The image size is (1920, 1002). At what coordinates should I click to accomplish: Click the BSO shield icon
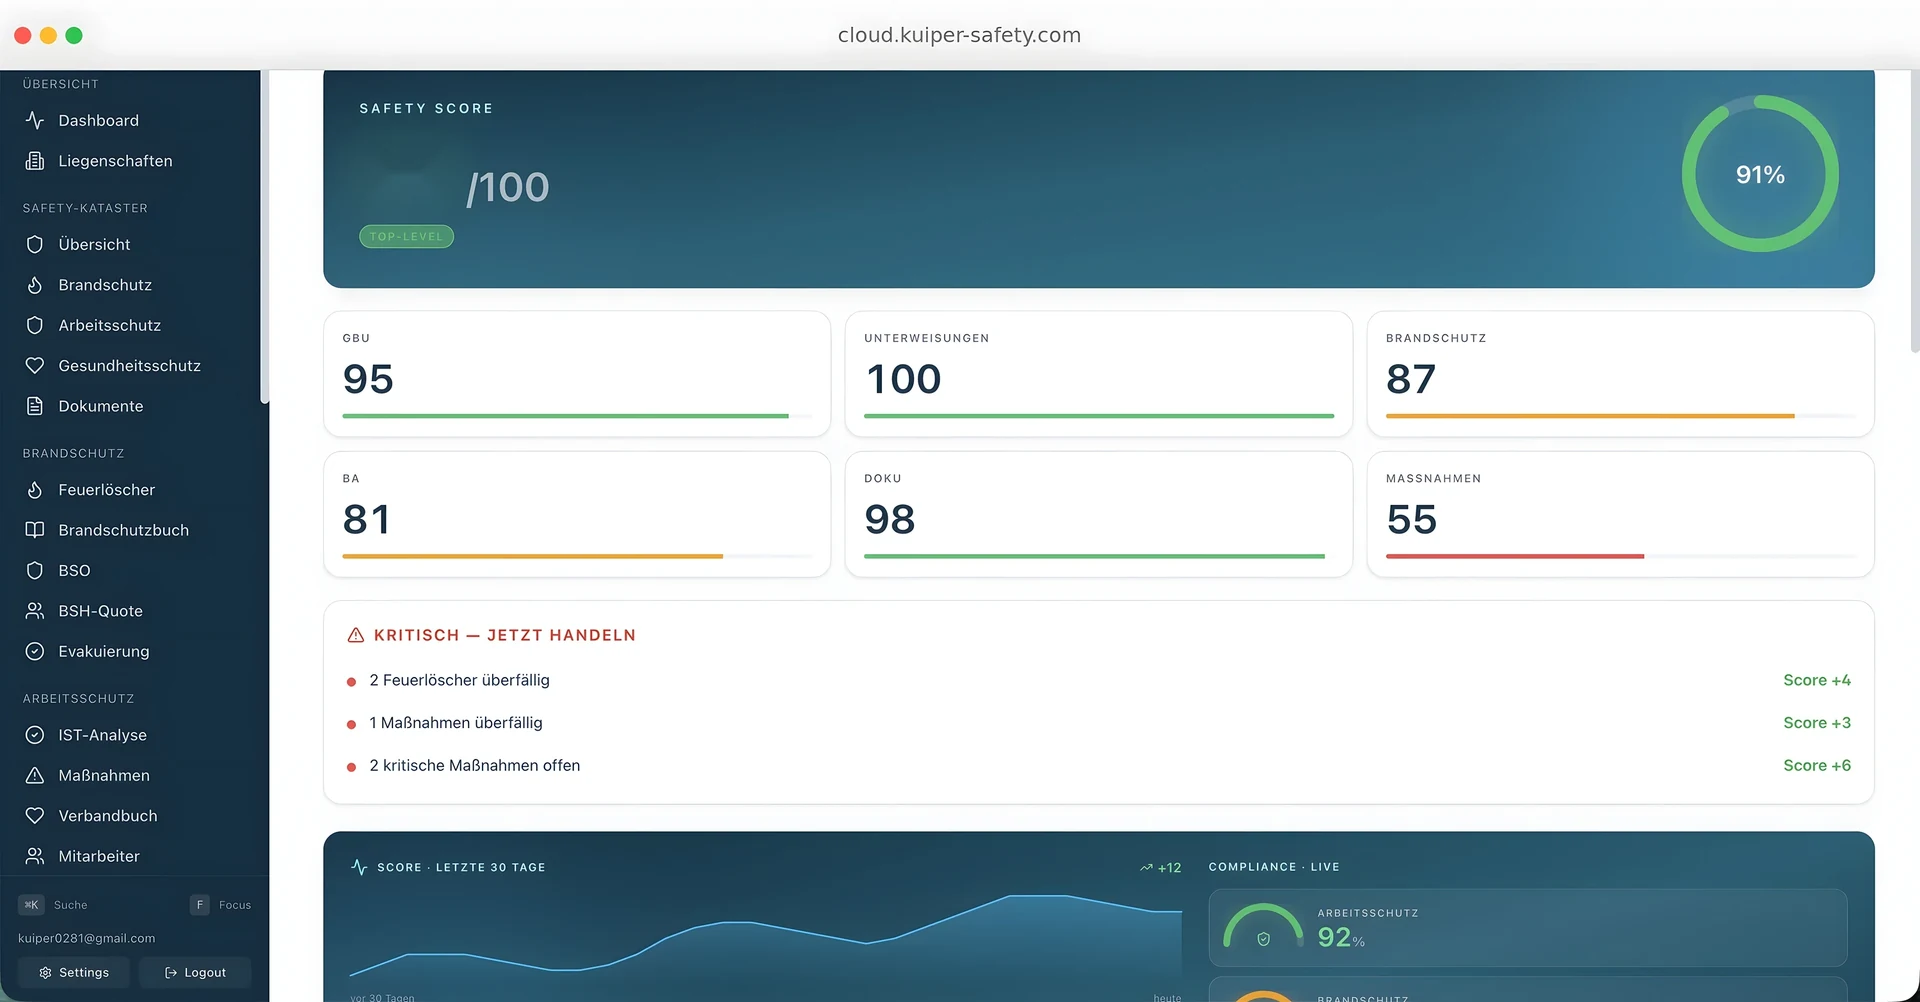click(x=35, y=570)
